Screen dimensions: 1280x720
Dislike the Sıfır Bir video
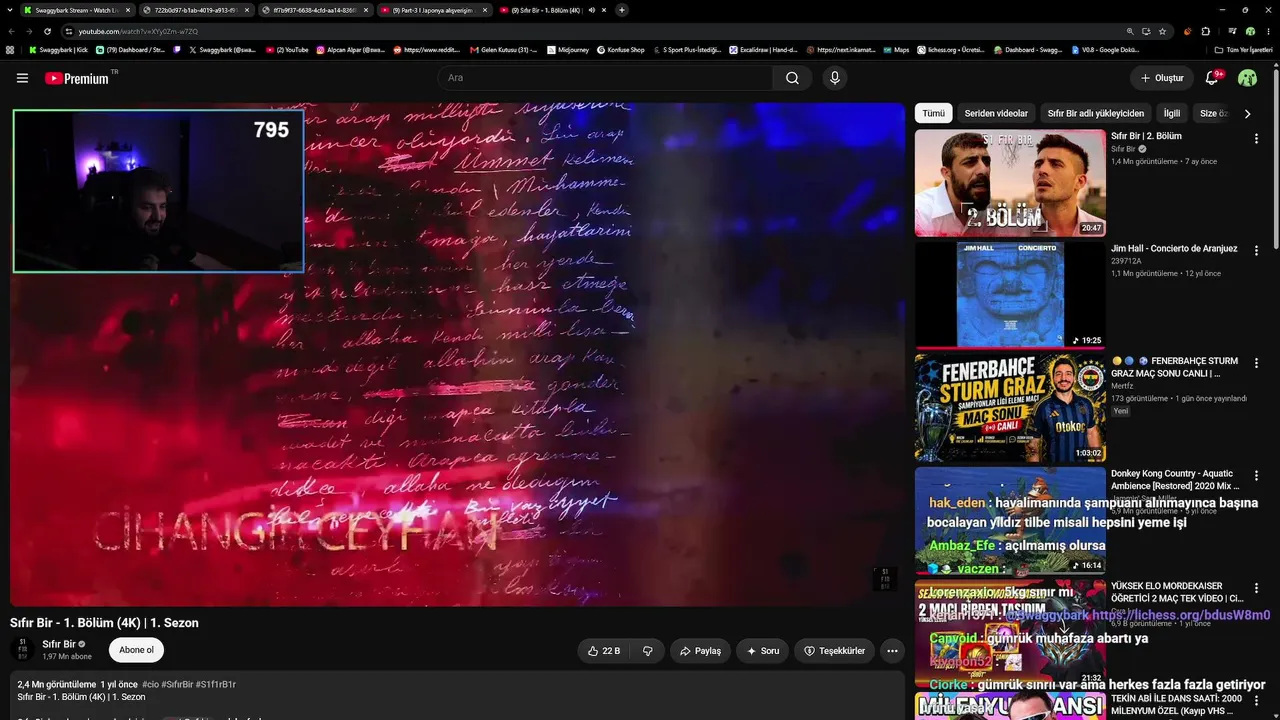click(647, 651)
